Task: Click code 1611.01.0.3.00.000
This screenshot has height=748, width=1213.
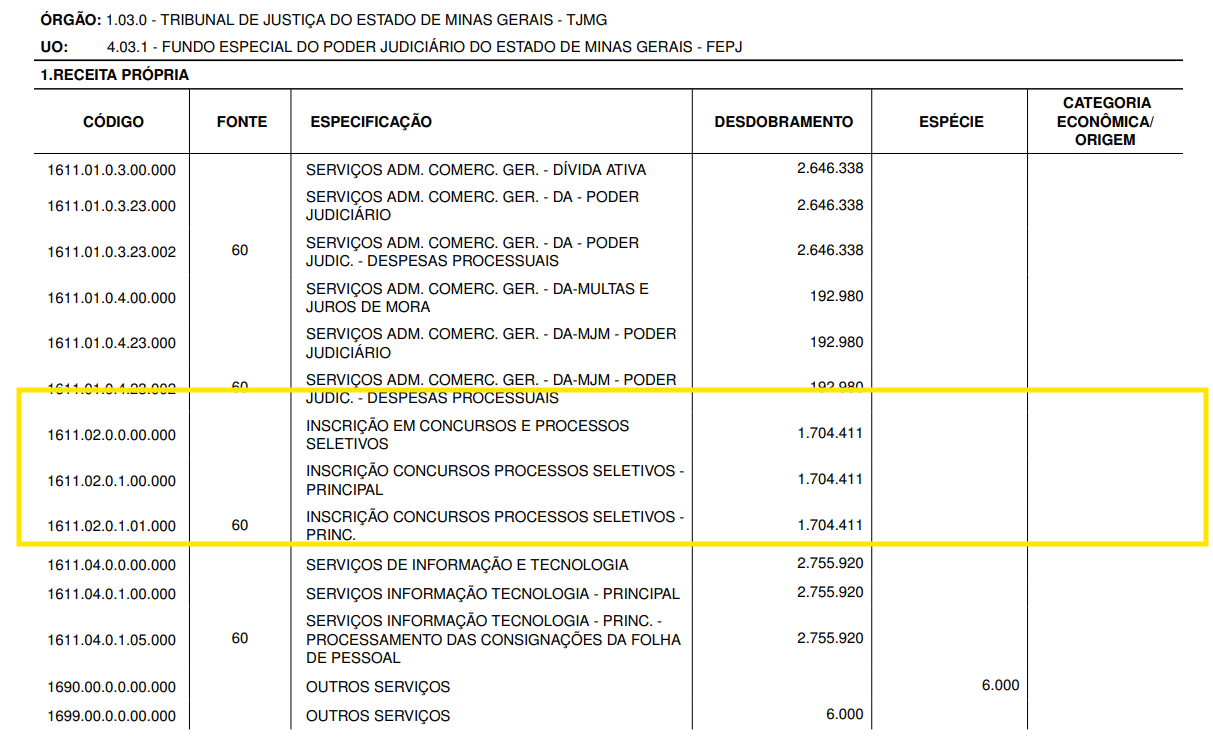Action: pyautogui.click(x=111, y=170)
